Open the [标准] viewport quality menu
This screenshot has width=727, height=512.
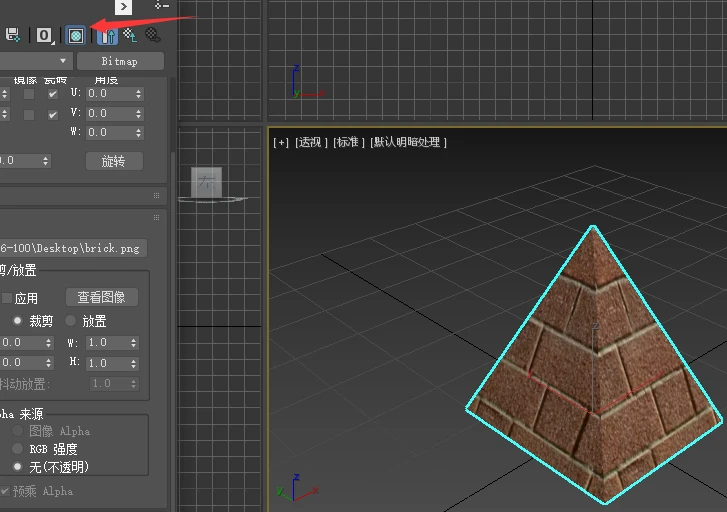(x=349, y=142)
